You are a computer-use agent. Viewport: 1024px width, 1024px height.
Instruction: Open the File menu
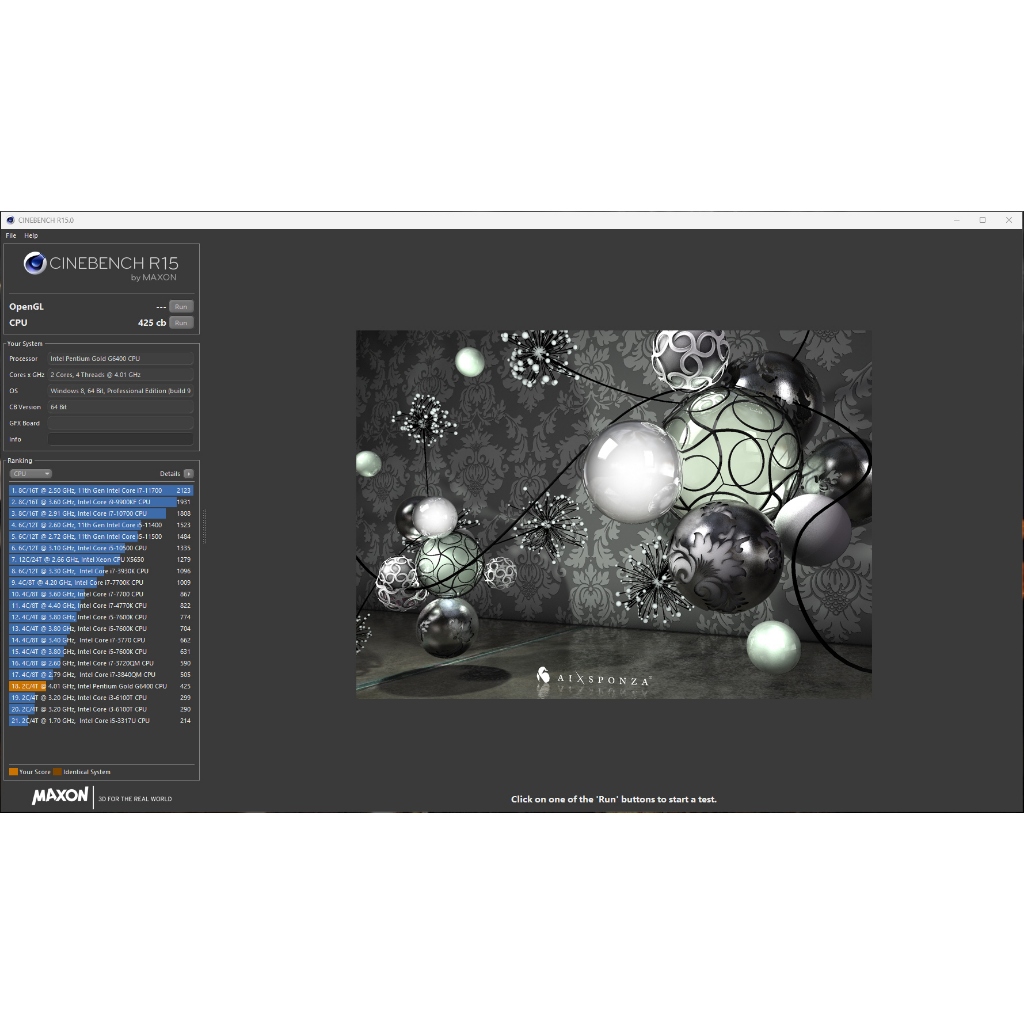coord(10,236)
